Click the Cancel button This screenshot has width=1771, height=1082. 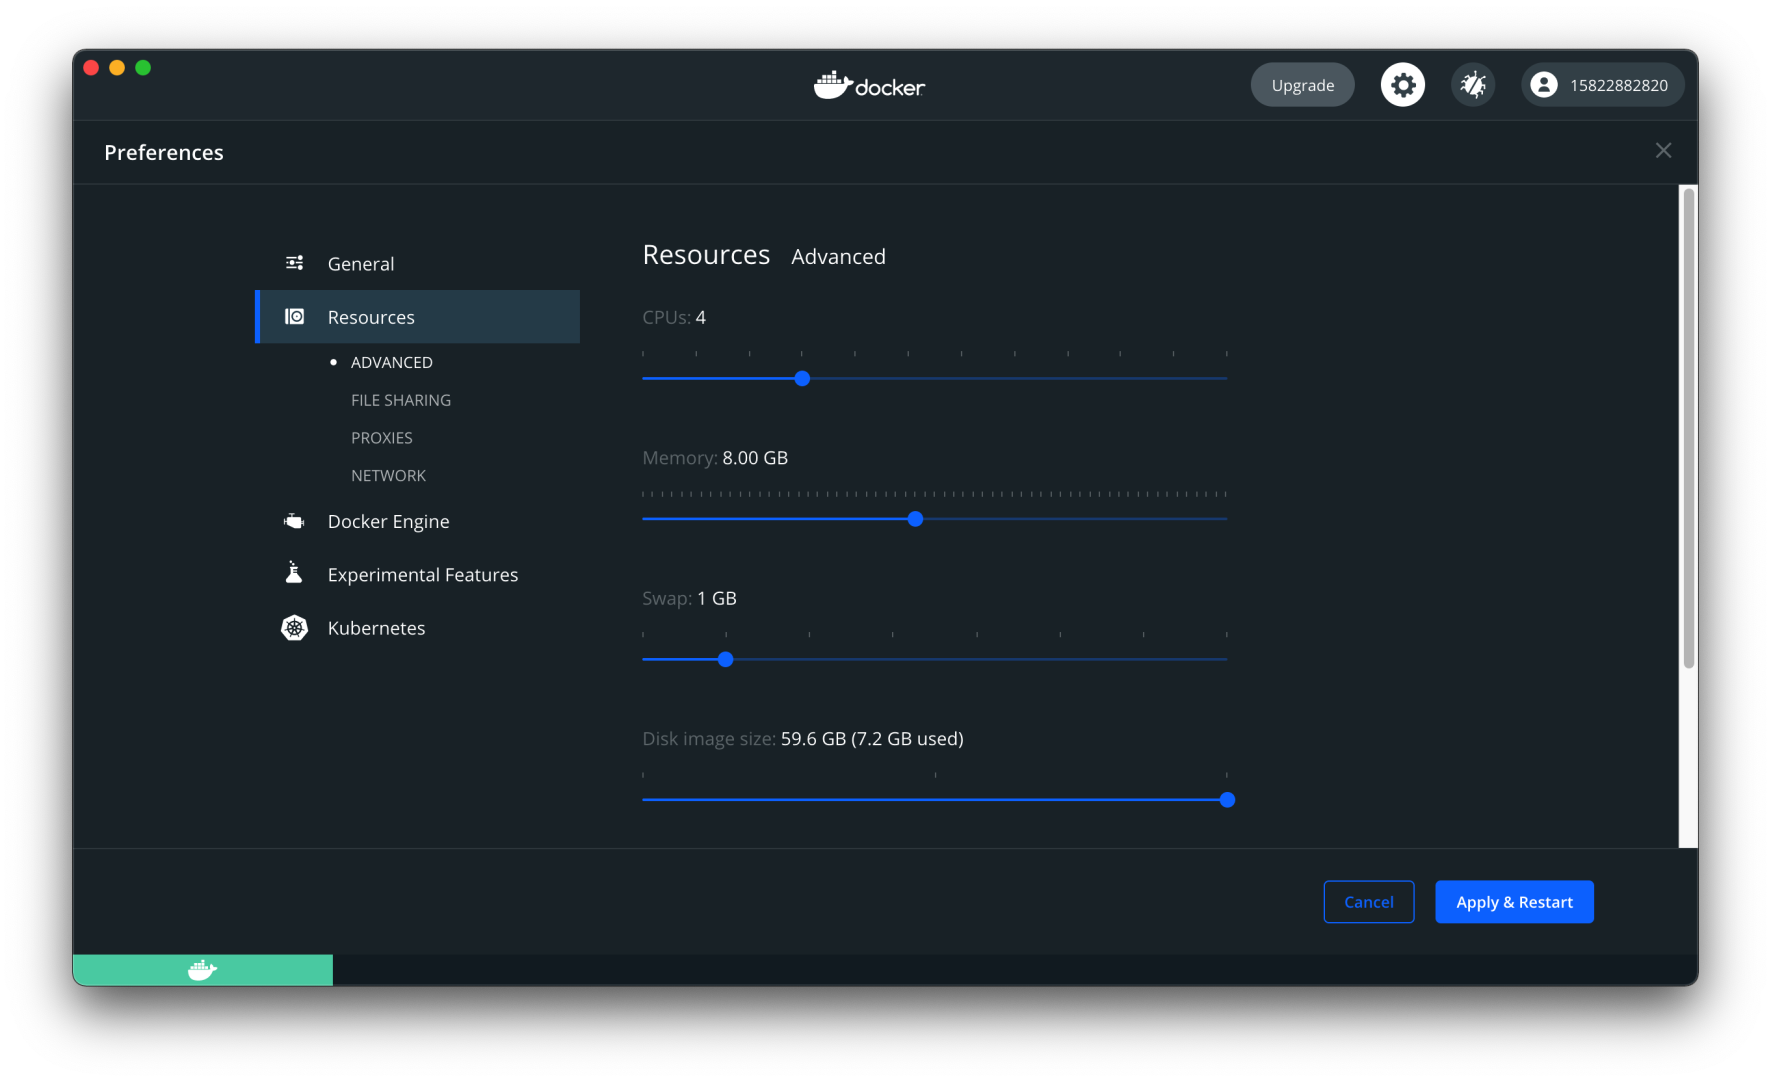coord(1368,902)
